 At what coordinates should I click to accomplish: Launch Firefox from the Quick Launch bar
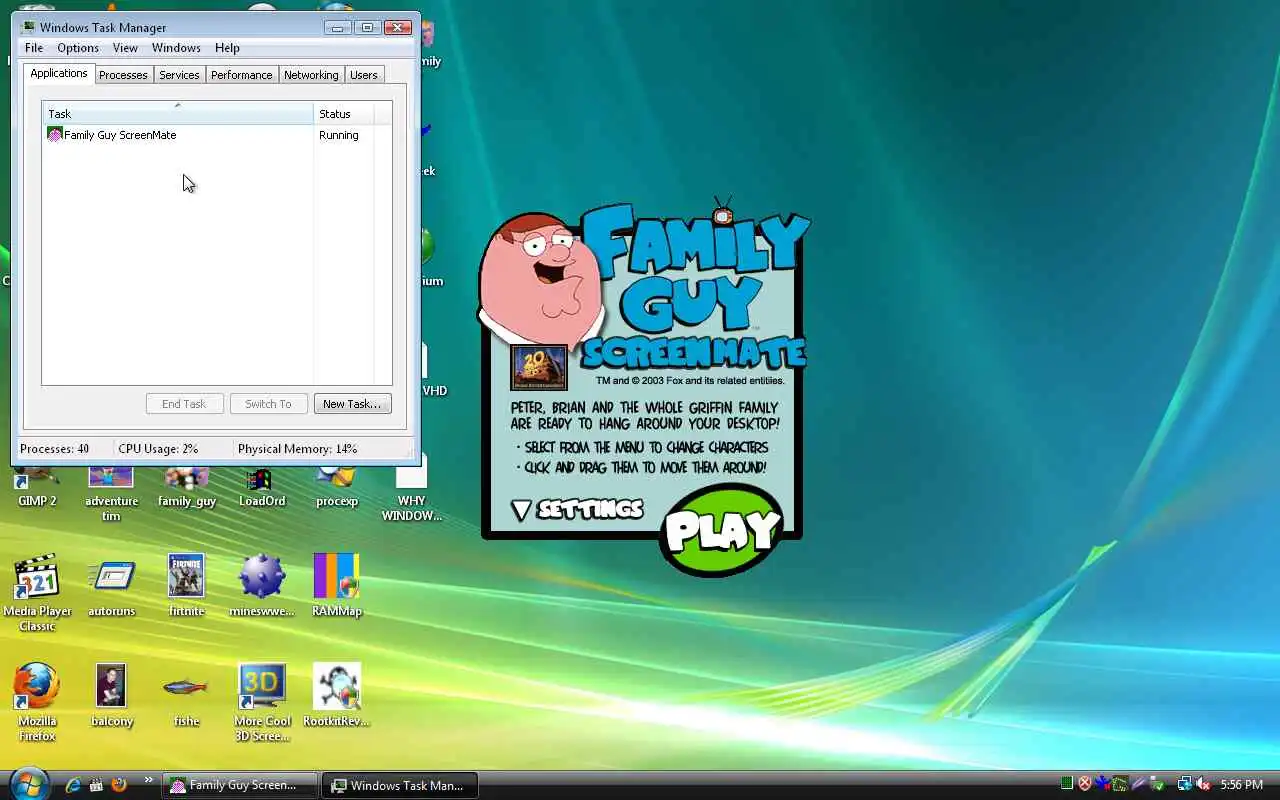click(x=119, y=785)
